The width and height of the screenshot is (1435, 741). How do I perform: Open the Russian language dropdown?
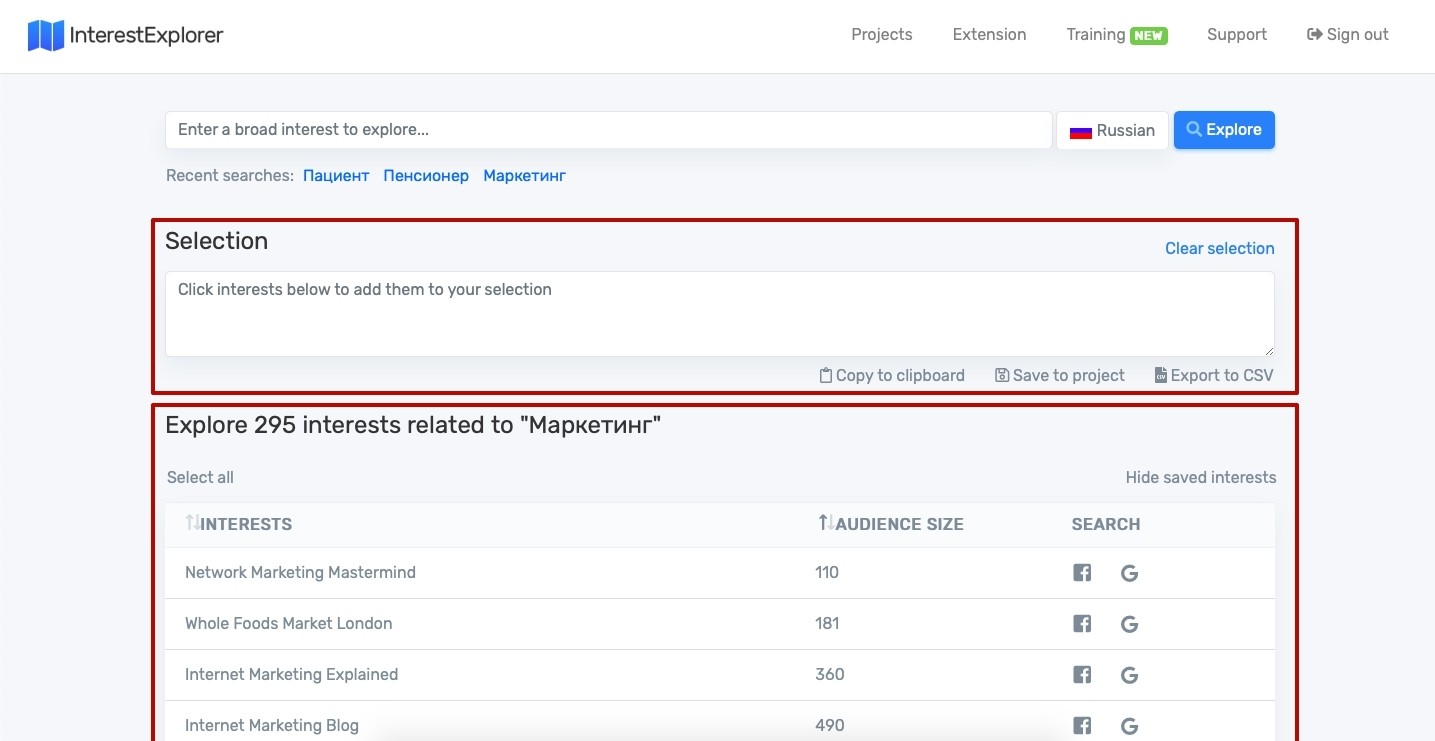tap(1112, 130)
